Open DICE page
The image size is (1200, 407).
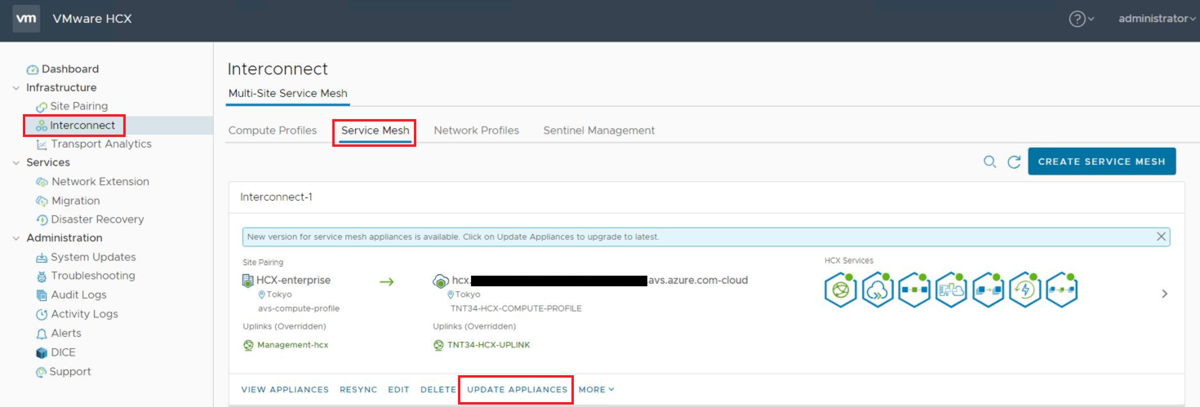click(63, 352)
